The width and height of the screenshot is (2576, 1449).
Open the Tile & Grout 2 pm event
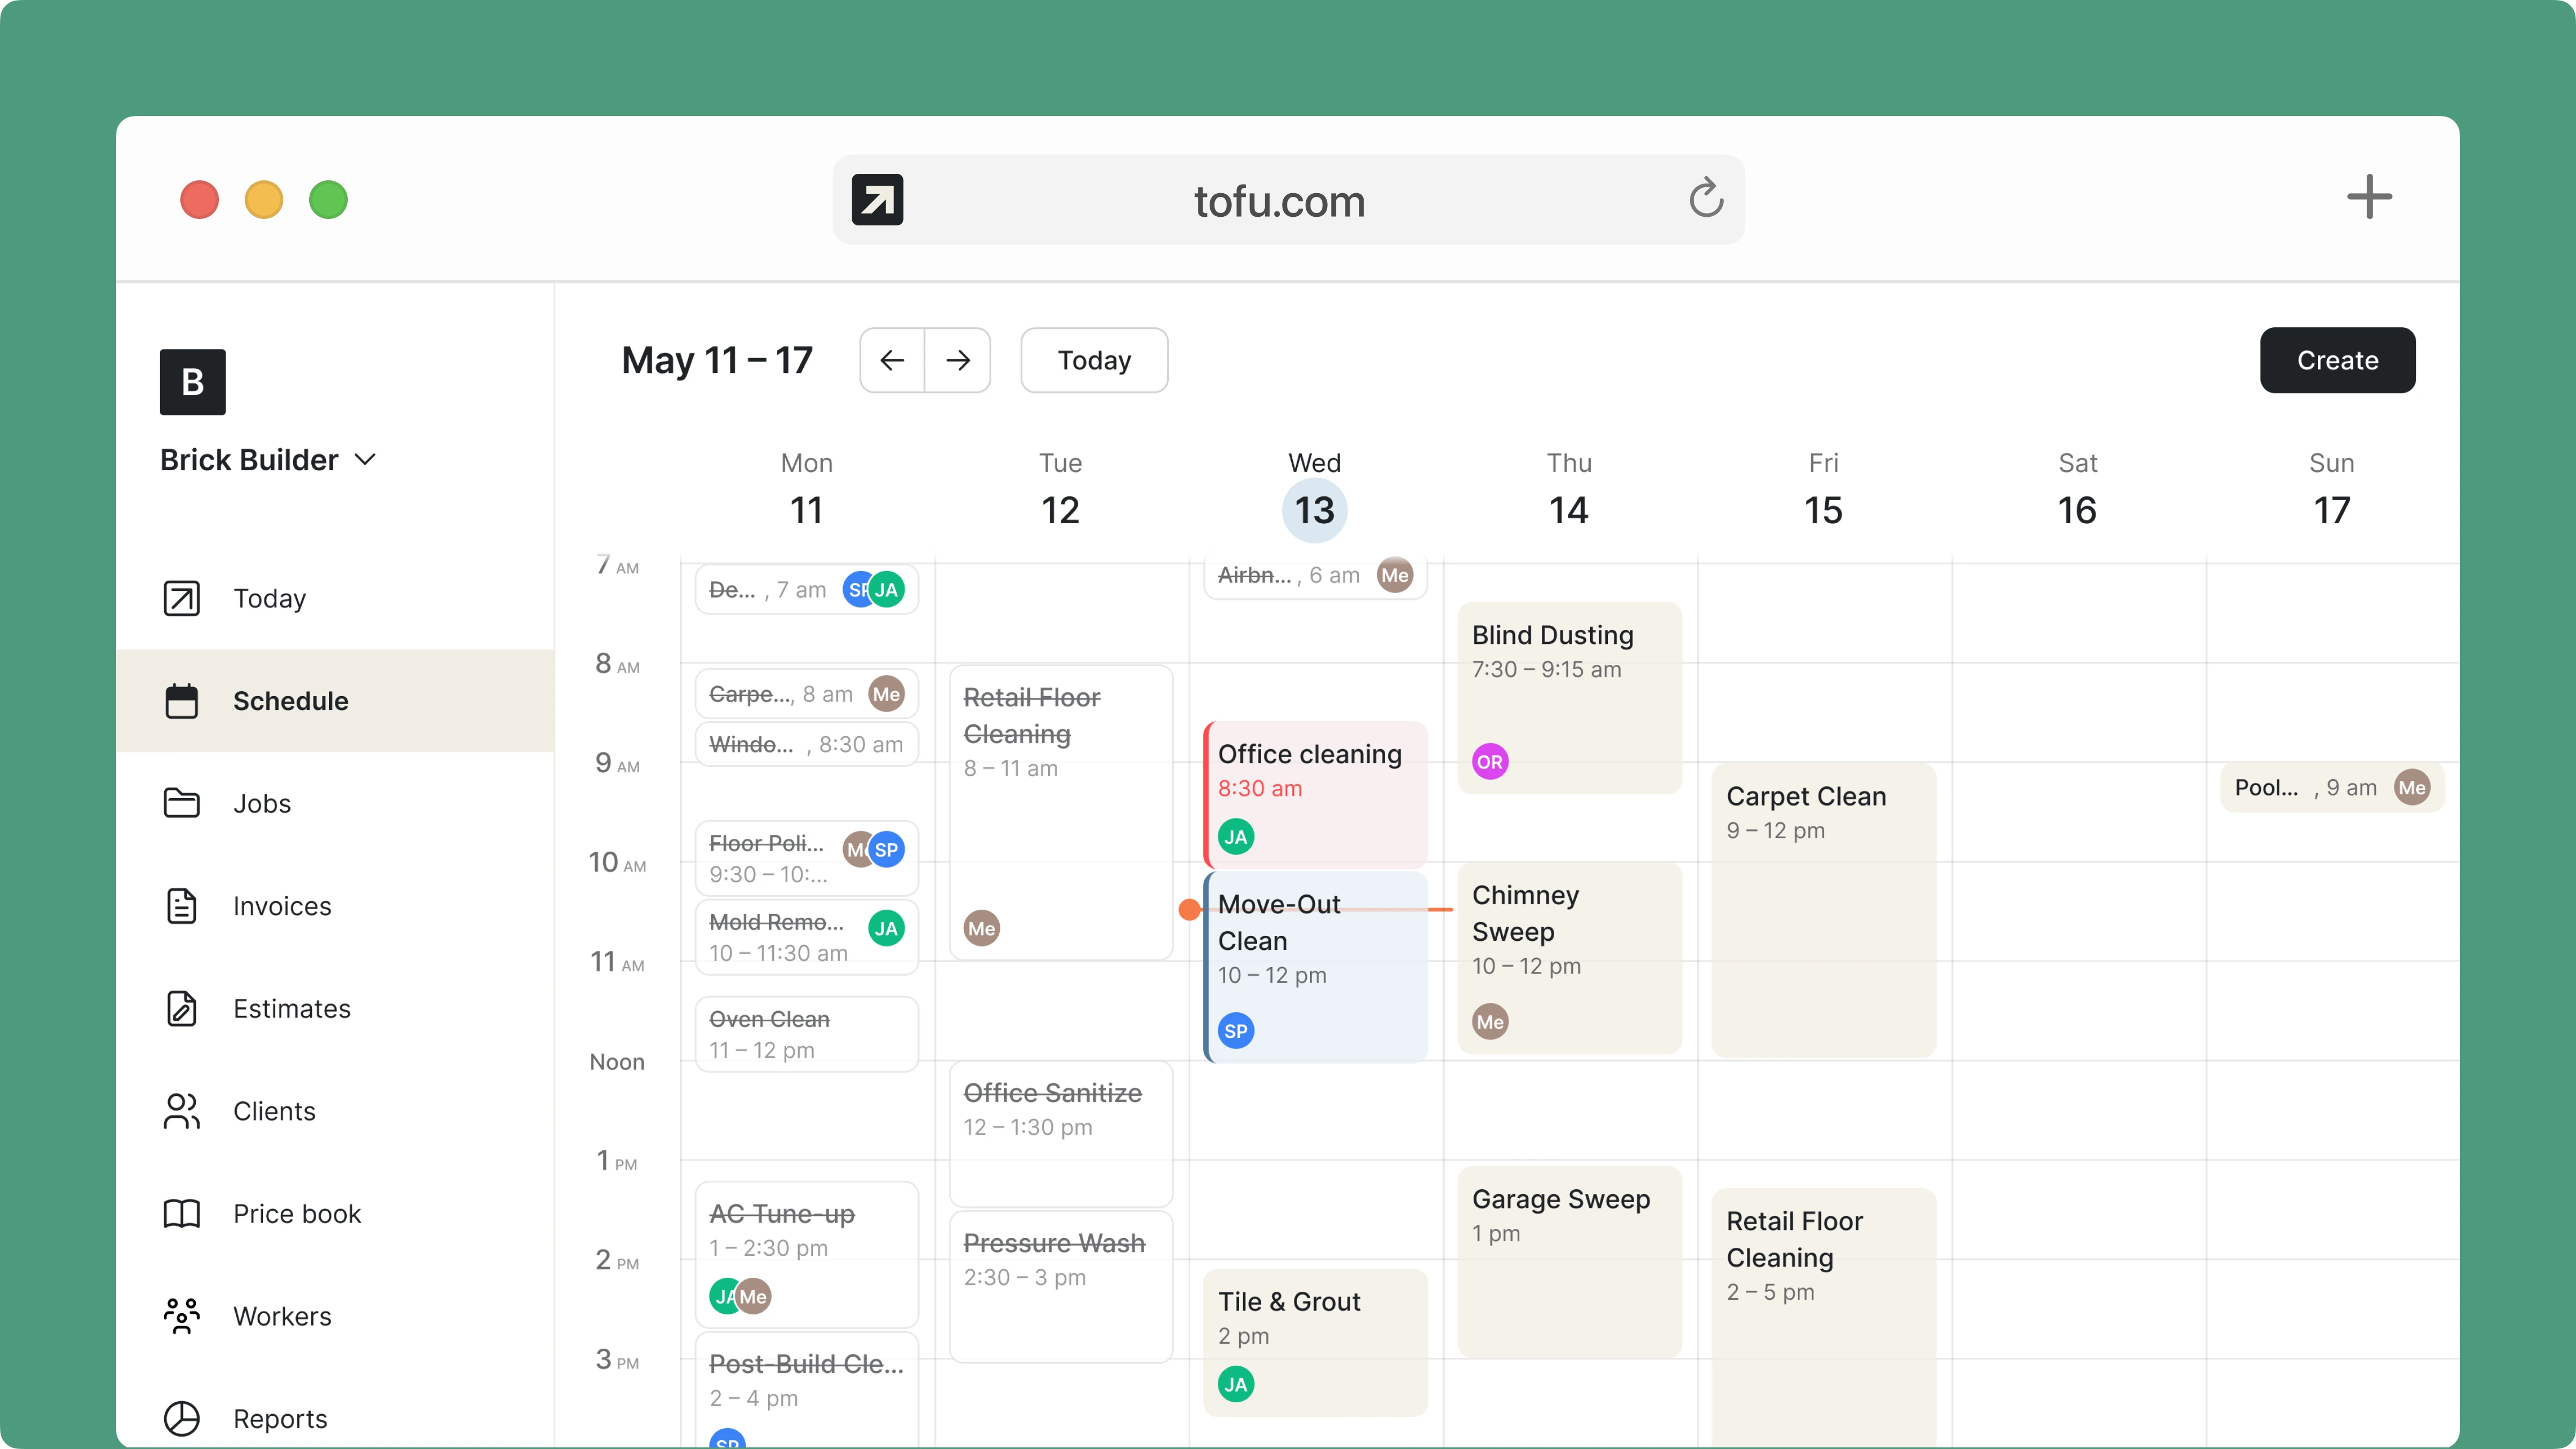(1316, 1342)
